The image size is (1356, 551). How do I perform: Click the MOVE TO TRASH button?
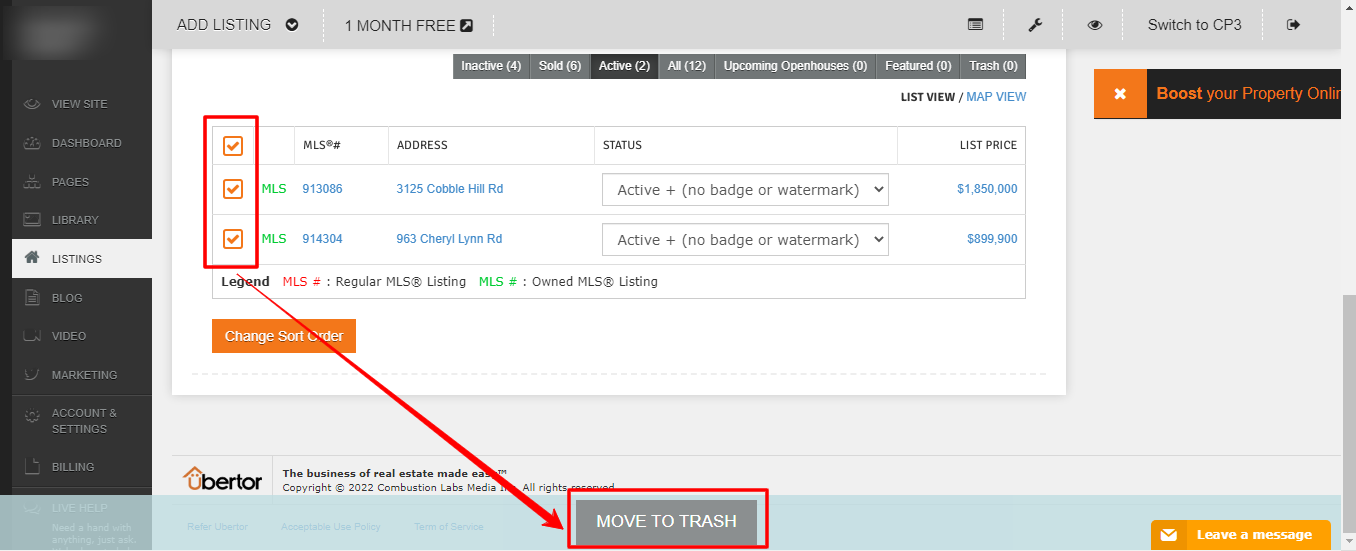[x=666, y=521]
